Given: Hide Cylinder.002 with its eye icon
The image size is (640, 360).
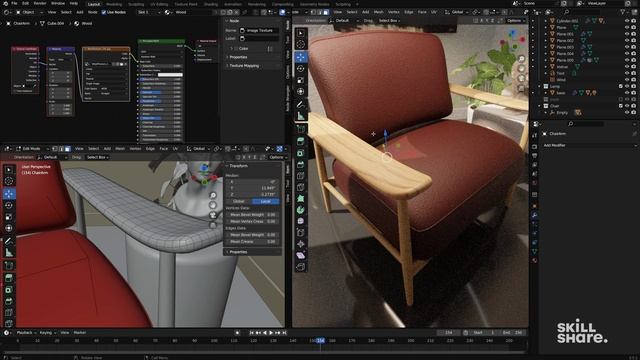Looking at the screenshot, I should tap(627, 21).
